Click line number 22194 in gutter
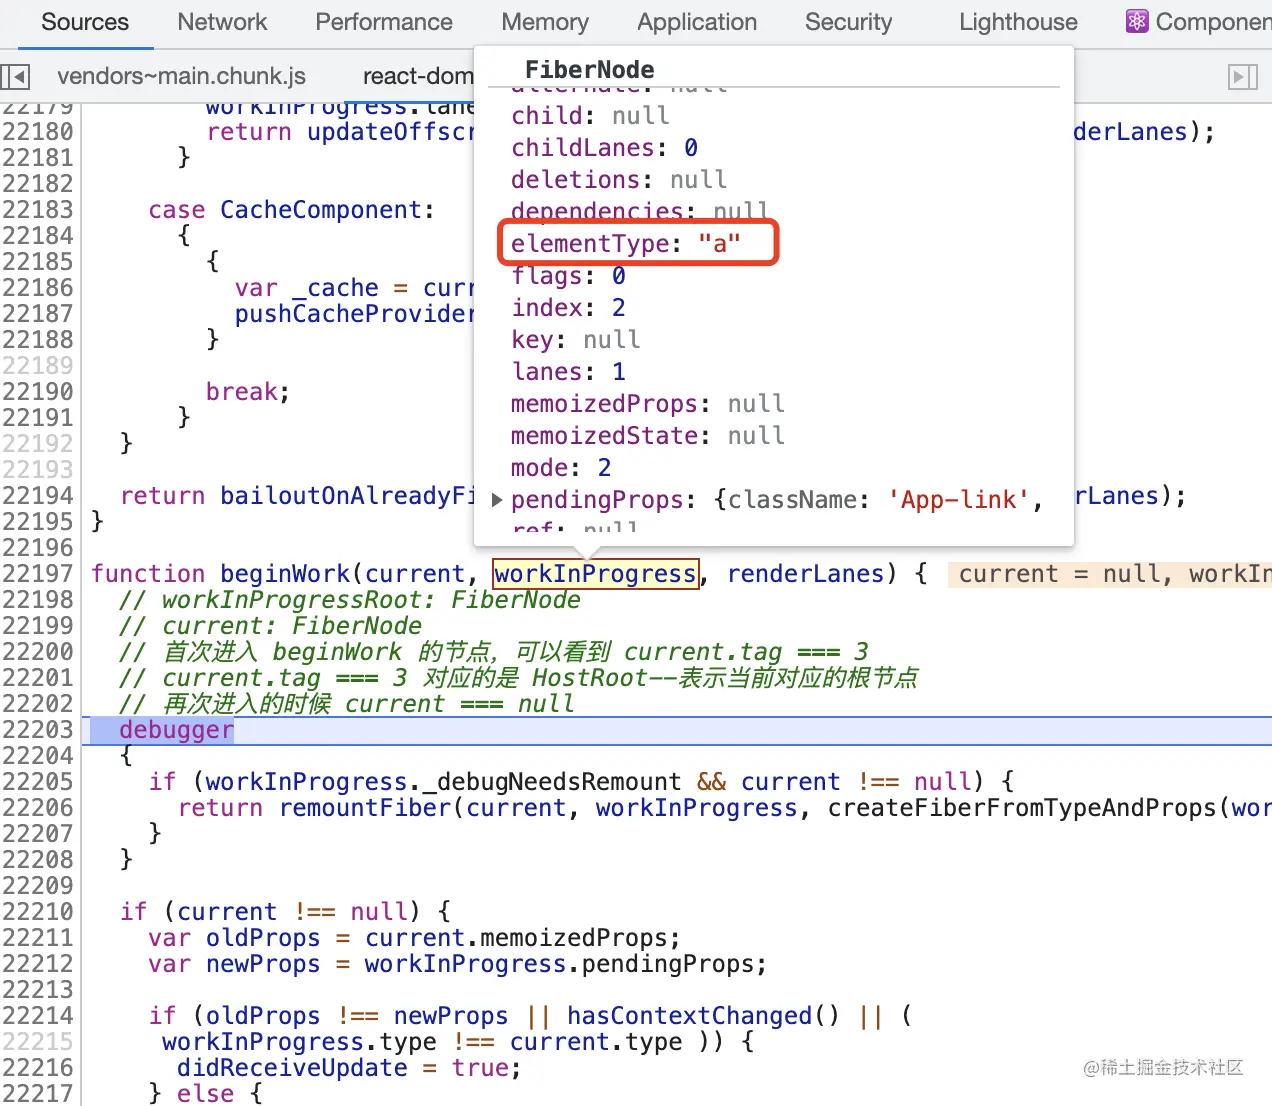Image resolution: width=1272 pixels, height=1106 pixels. tap(38, 496)
